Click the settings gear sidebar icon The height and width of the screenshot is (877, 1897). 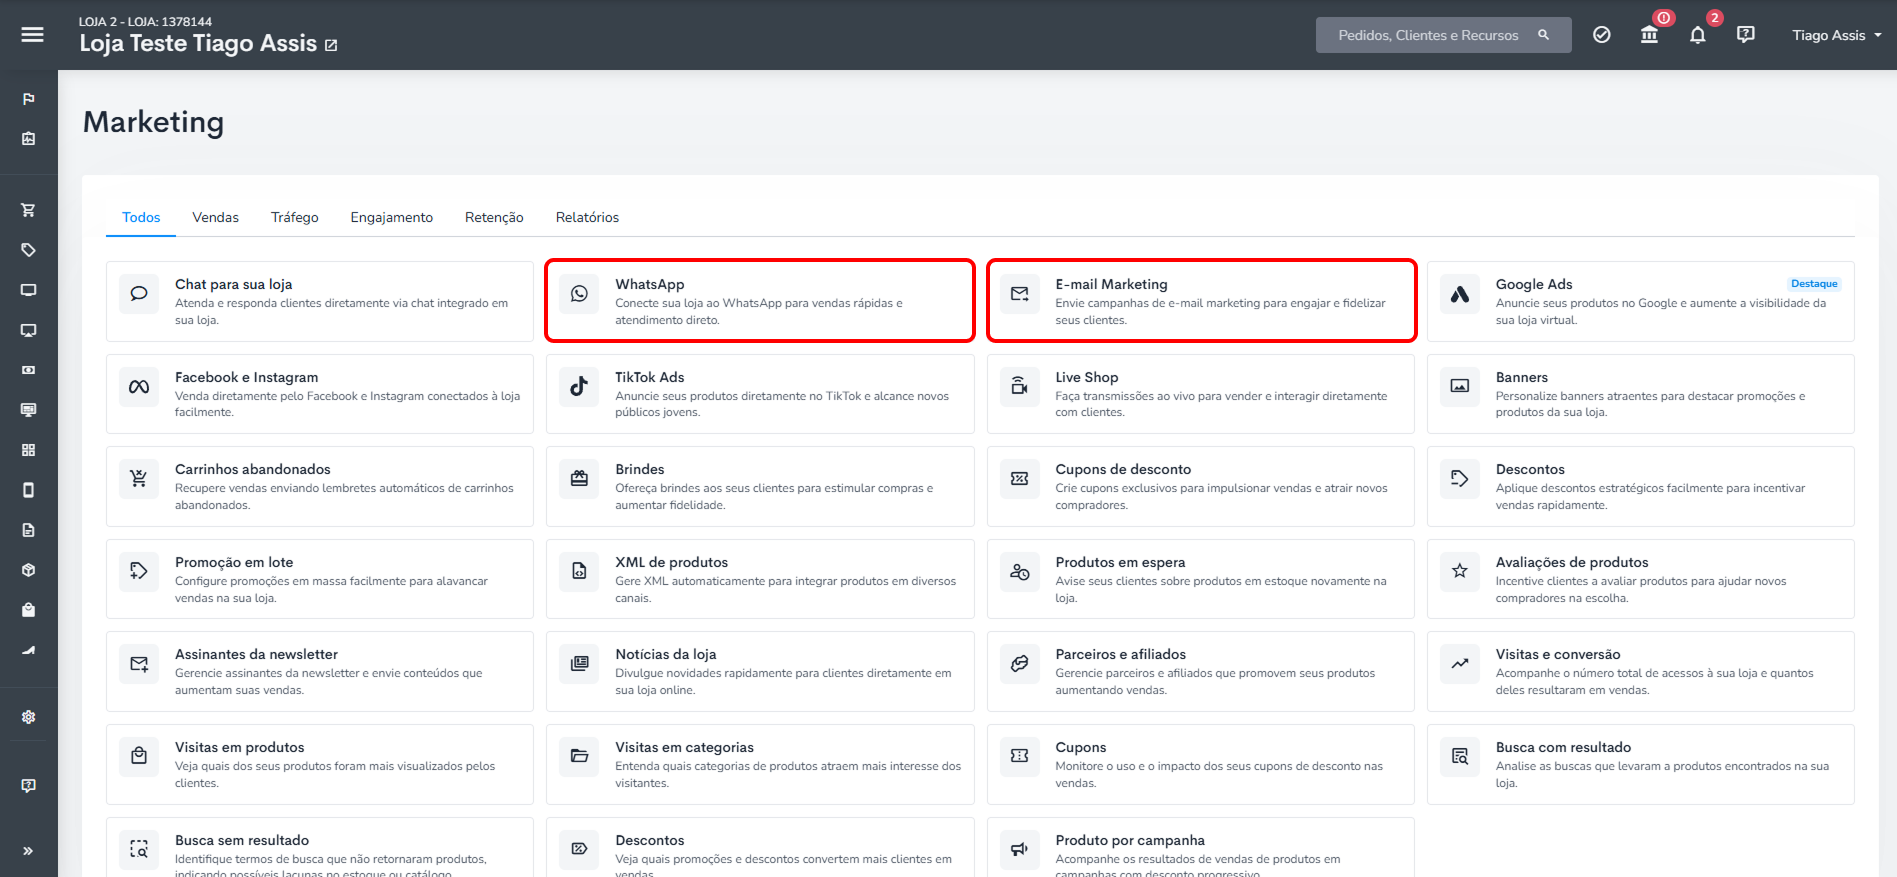click(x=28, y=717)
